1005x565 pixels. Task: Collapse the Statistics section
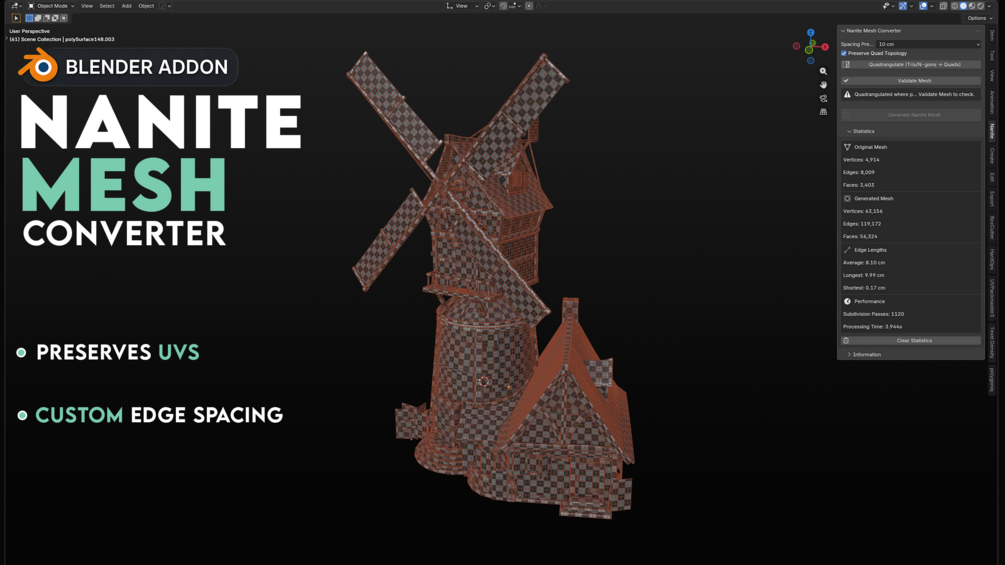click(x=849, y=131)
